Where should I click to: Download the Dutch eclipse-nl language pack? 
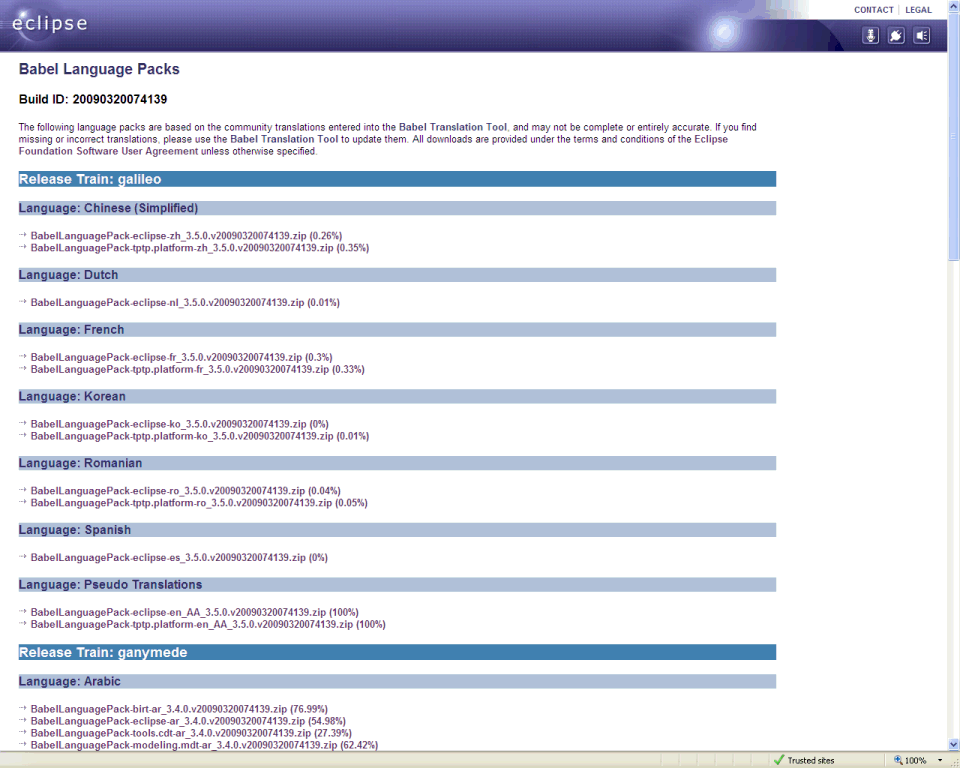point(167,302)
